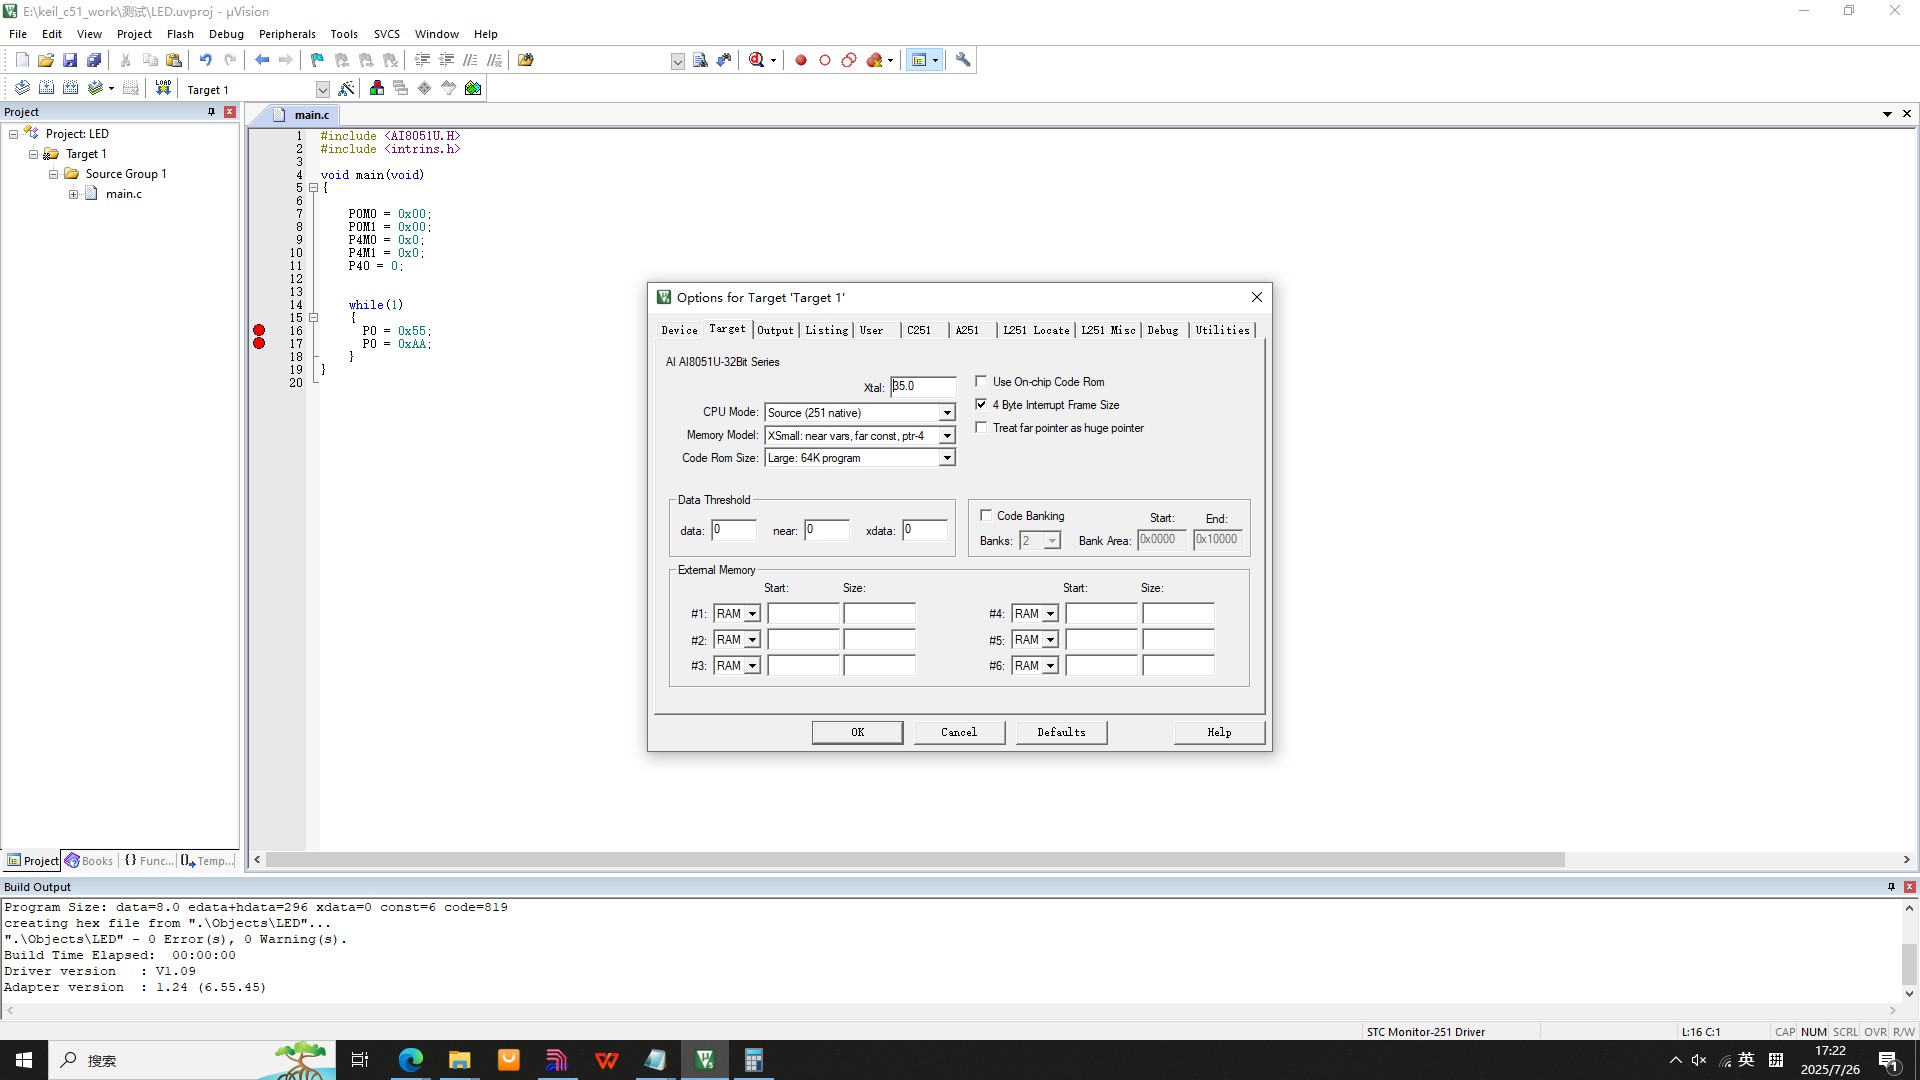Toggle auto-hide pin of Build Output panel
Image resolution: width=1920 pixels, height=1080 pixels.
tap(1890, 887)
